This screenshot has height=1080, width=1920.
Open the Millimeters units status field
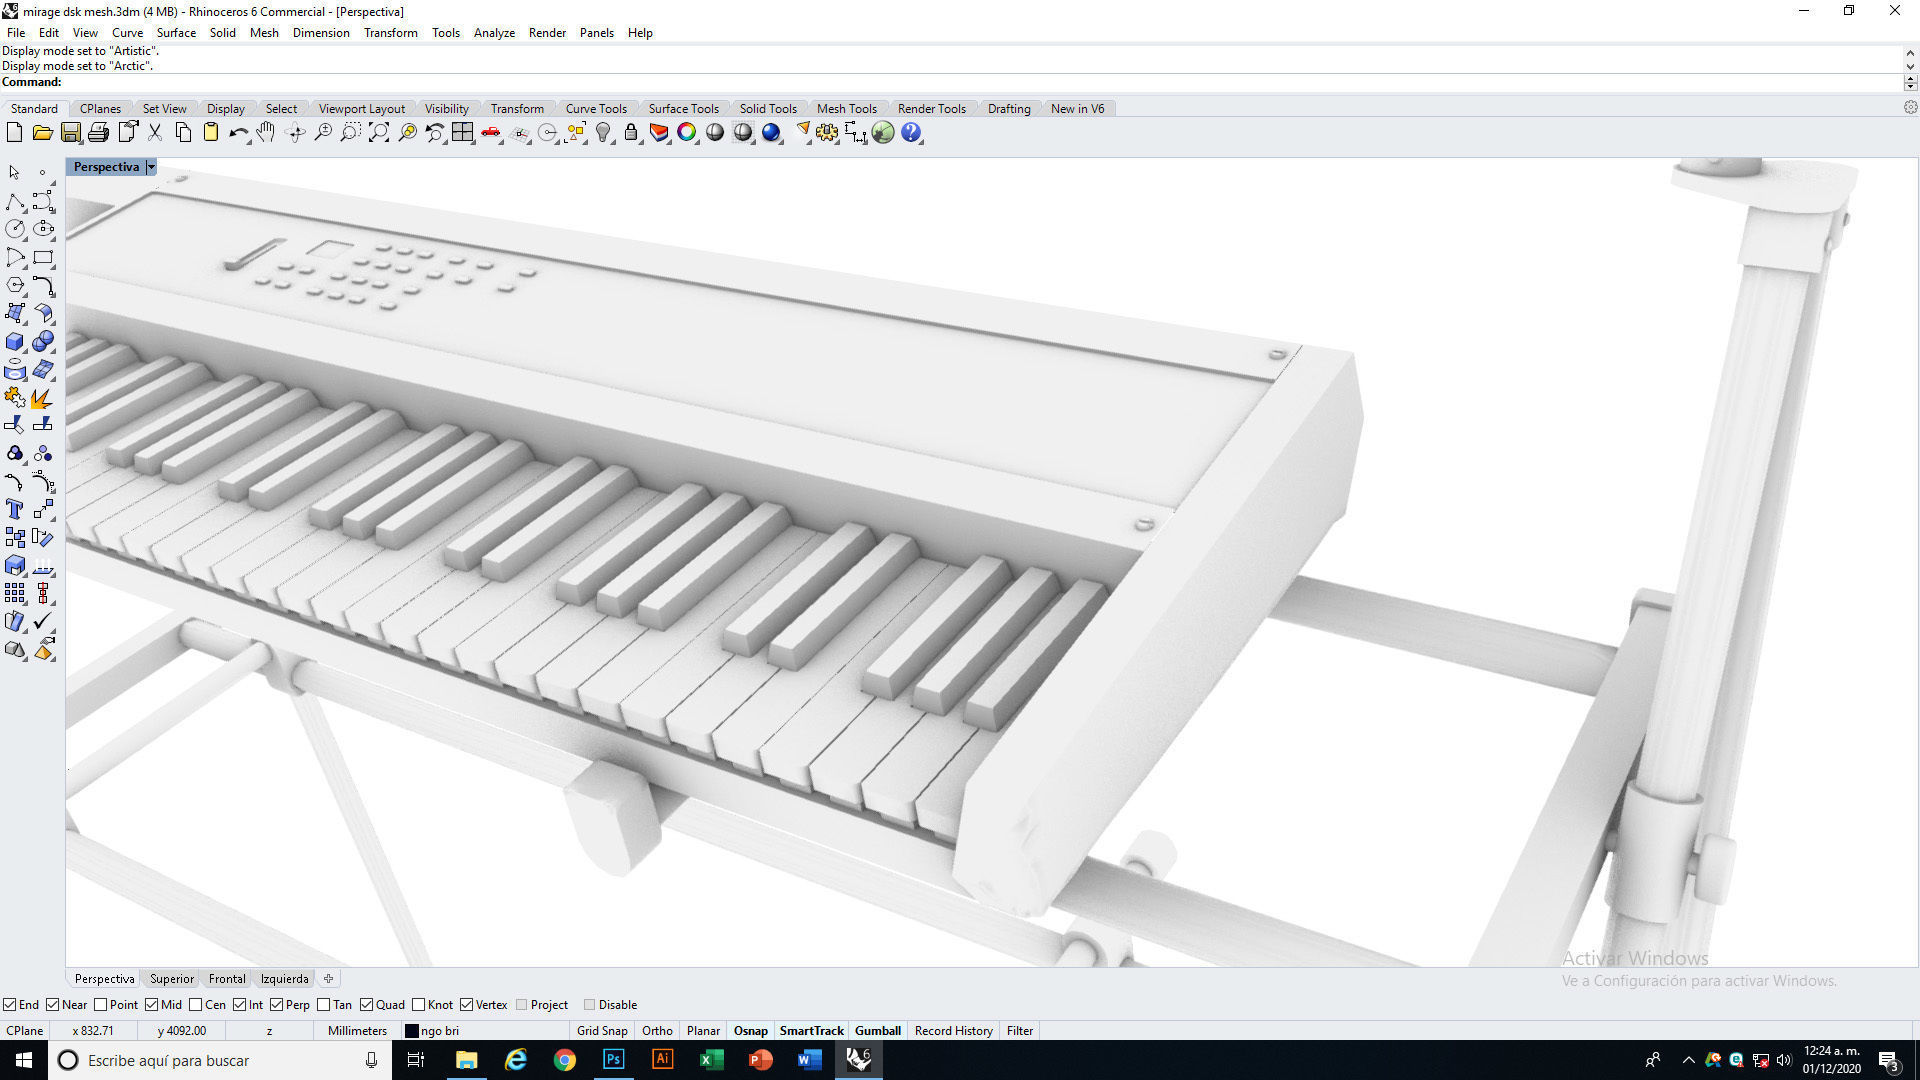357,1031
